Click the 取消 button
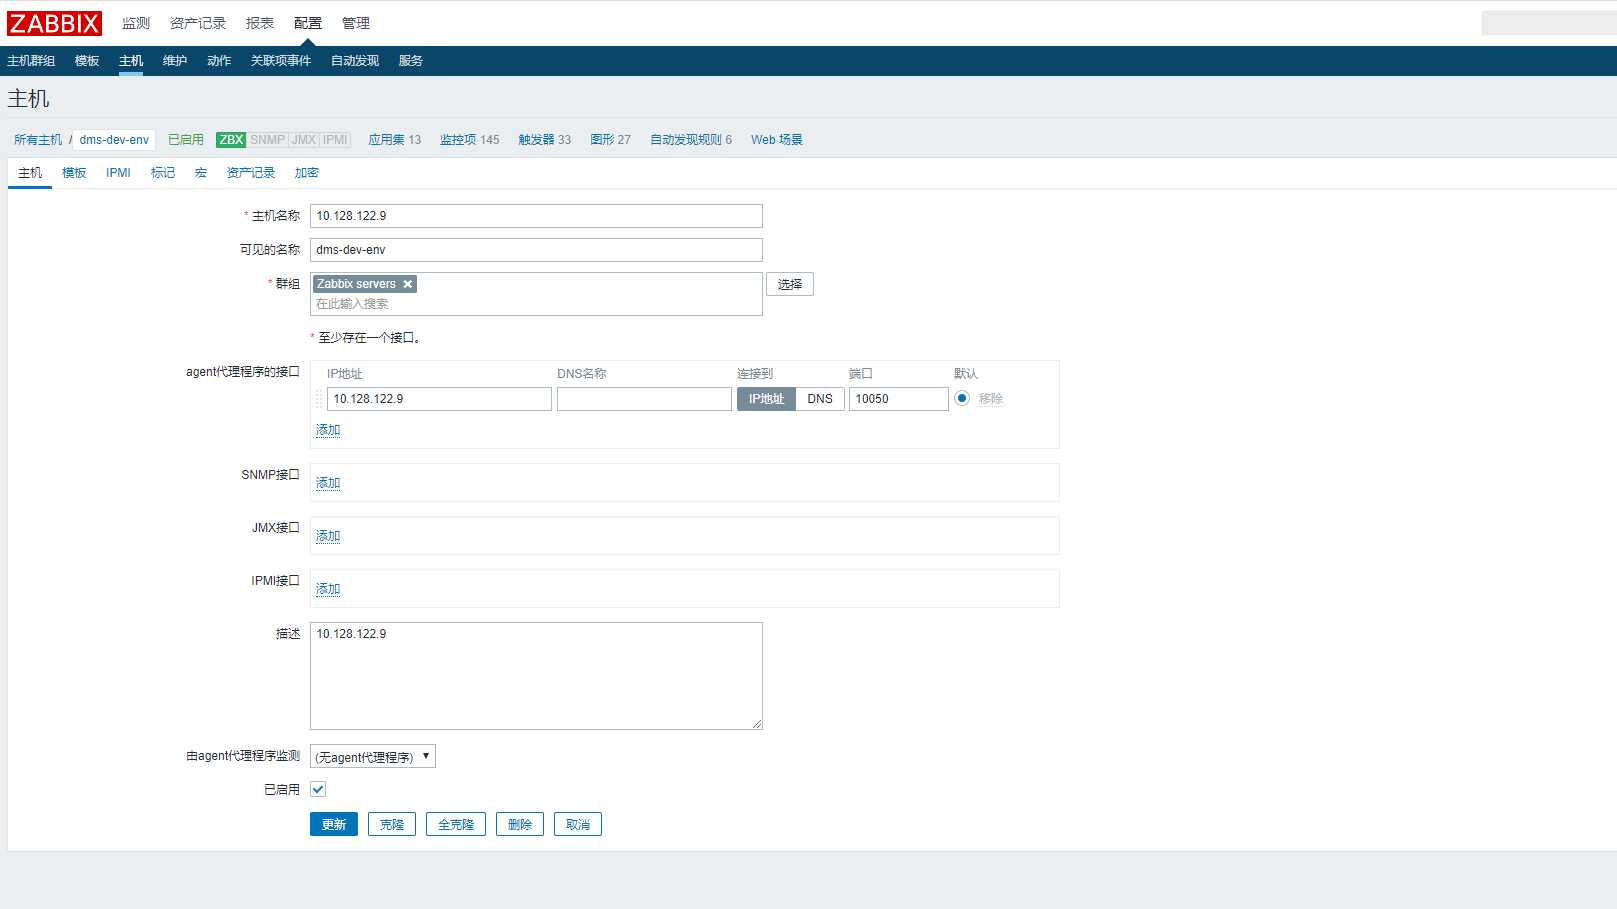The height and width of the screenshot is (909, 1617). (x=578, y=824)
